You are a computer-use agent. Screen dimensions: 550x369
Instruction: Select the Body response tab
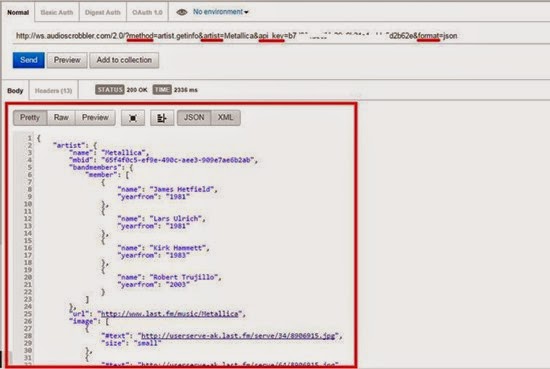coord(15,90)
